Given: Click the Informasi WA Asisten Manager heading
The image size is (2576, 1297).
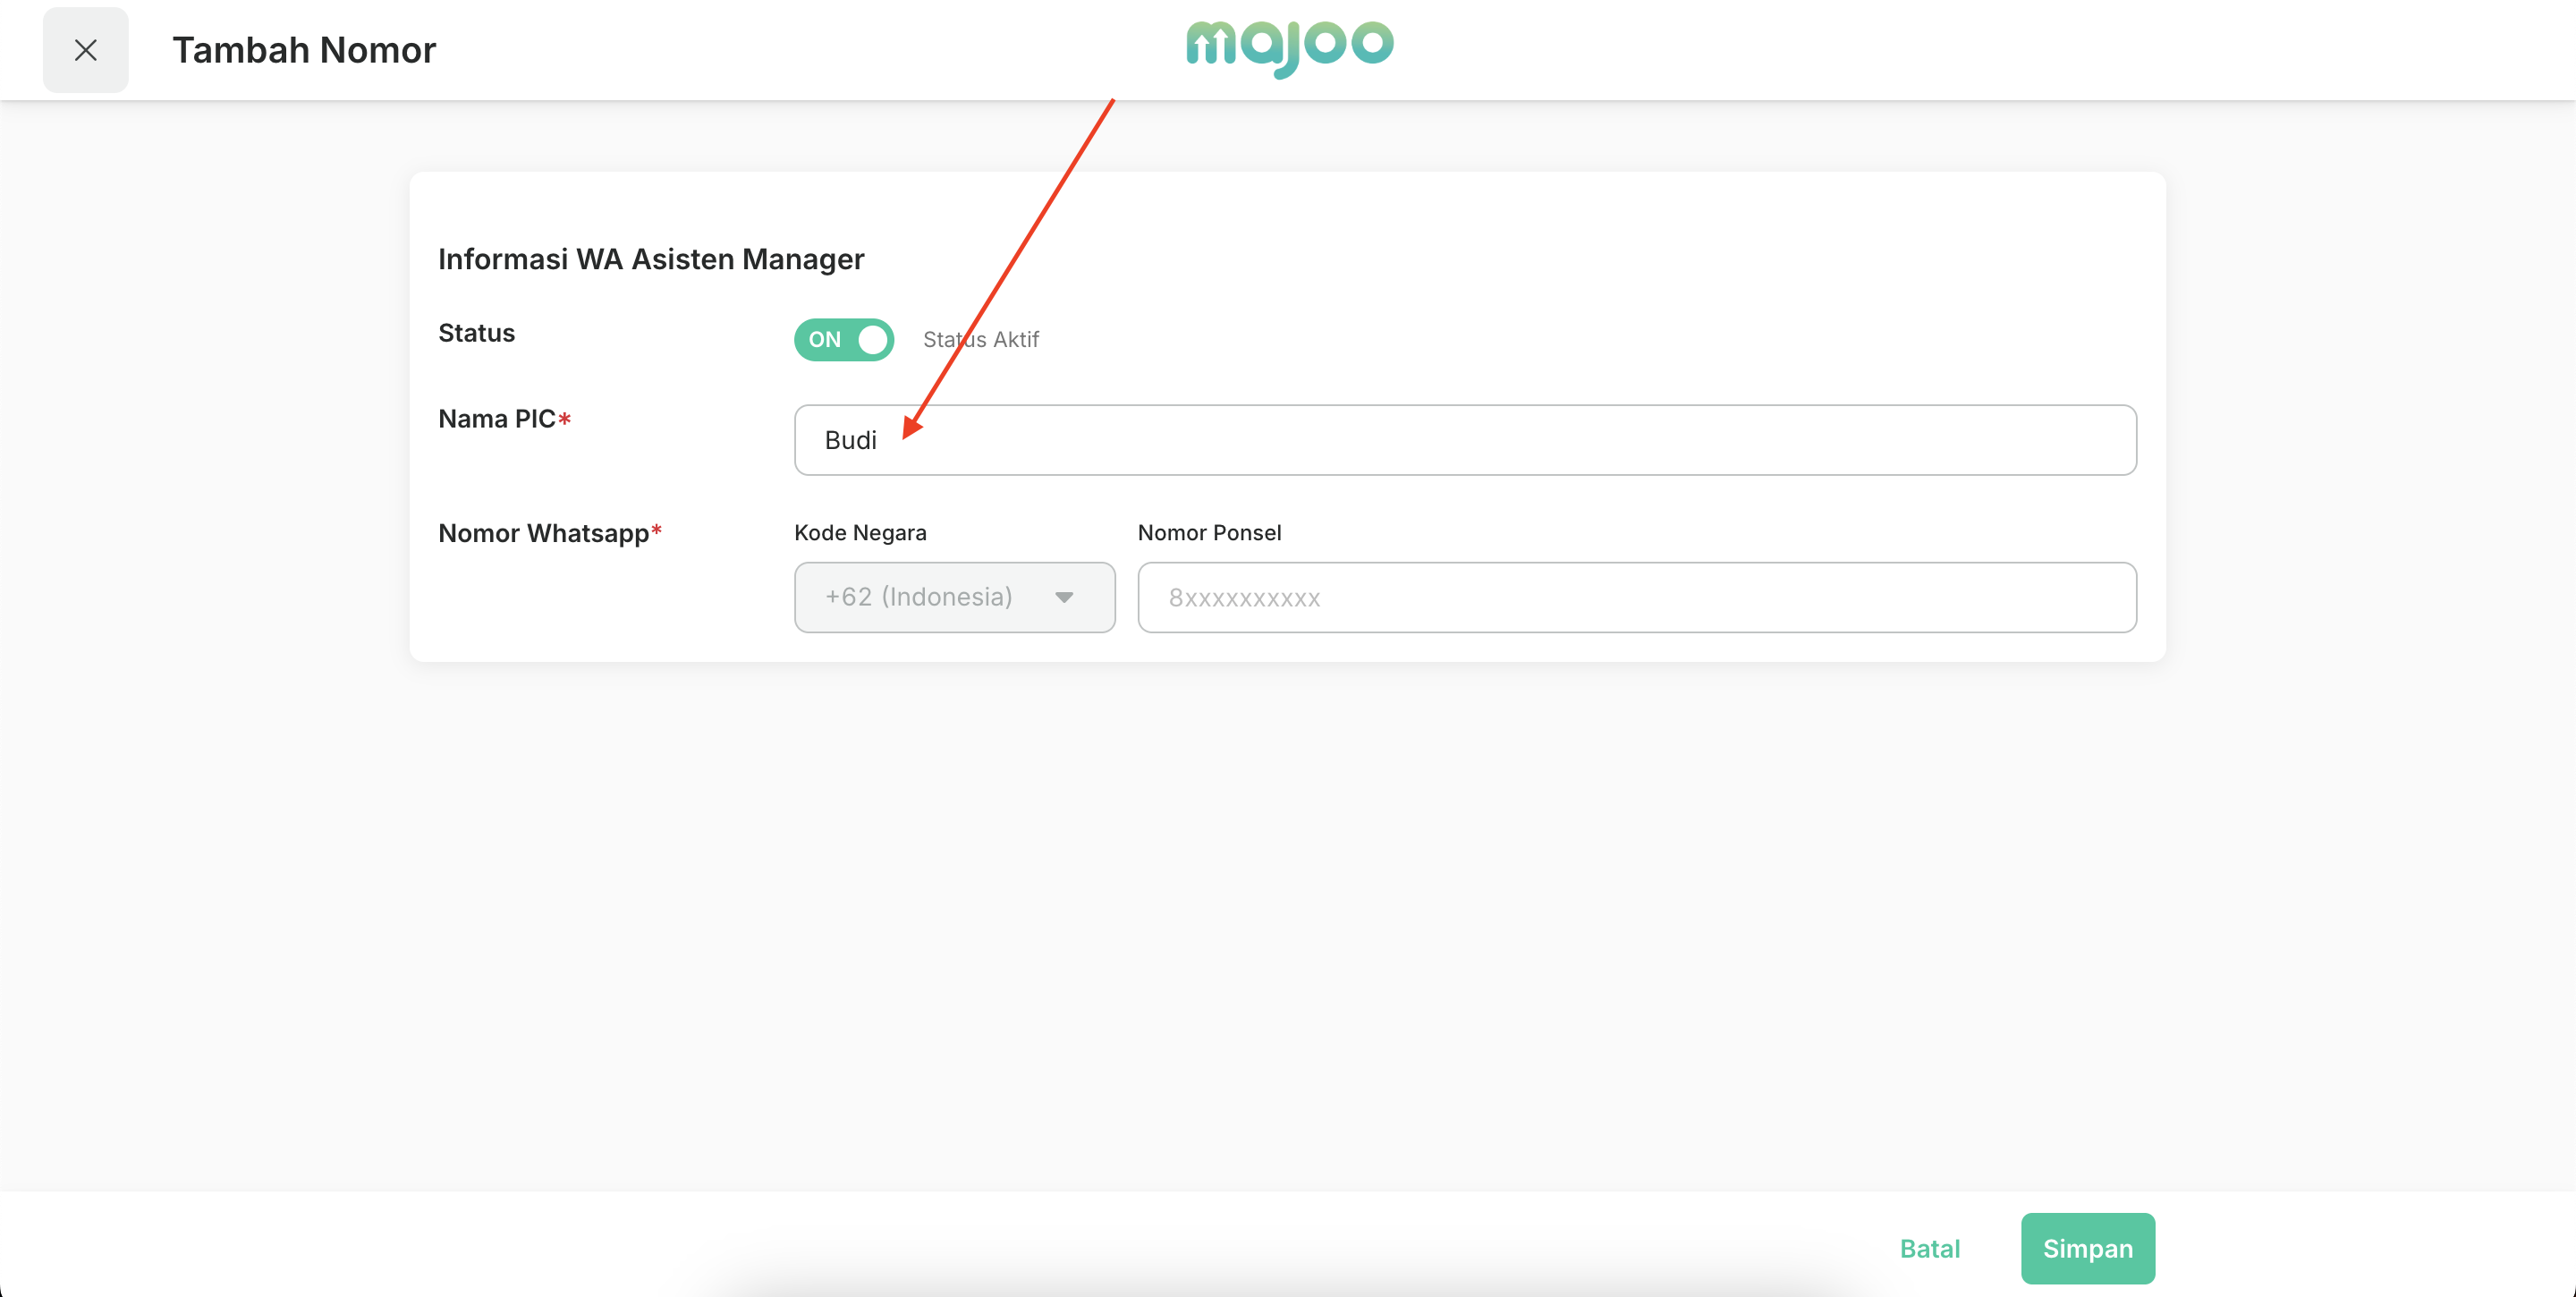Looking at the screenshot, I should pos(651,259).
